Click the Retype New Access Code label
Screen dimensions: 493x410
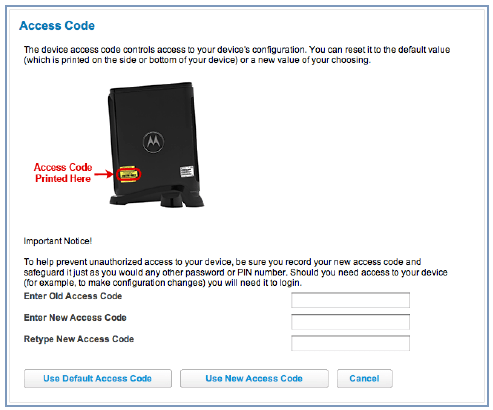pos(79,339)
